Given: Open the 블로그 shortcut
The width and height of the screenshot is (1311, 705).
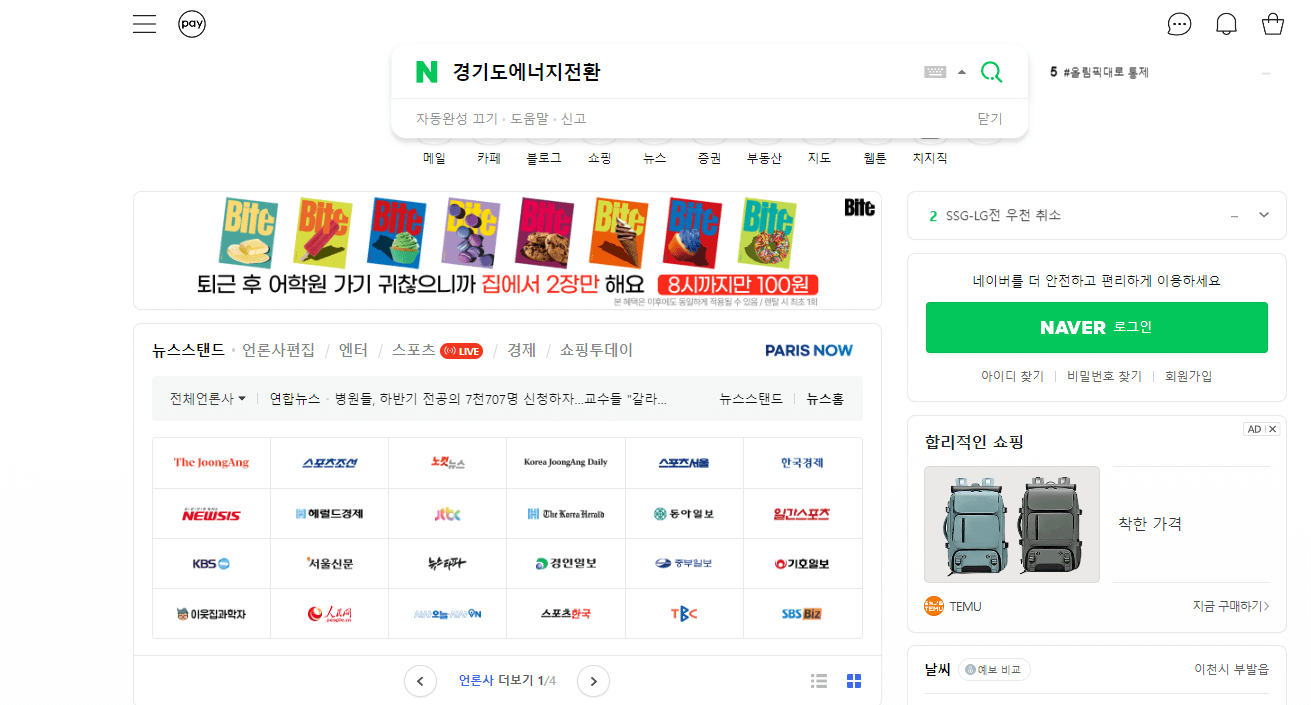Looking at the screenshot, I should pos(544,158).
